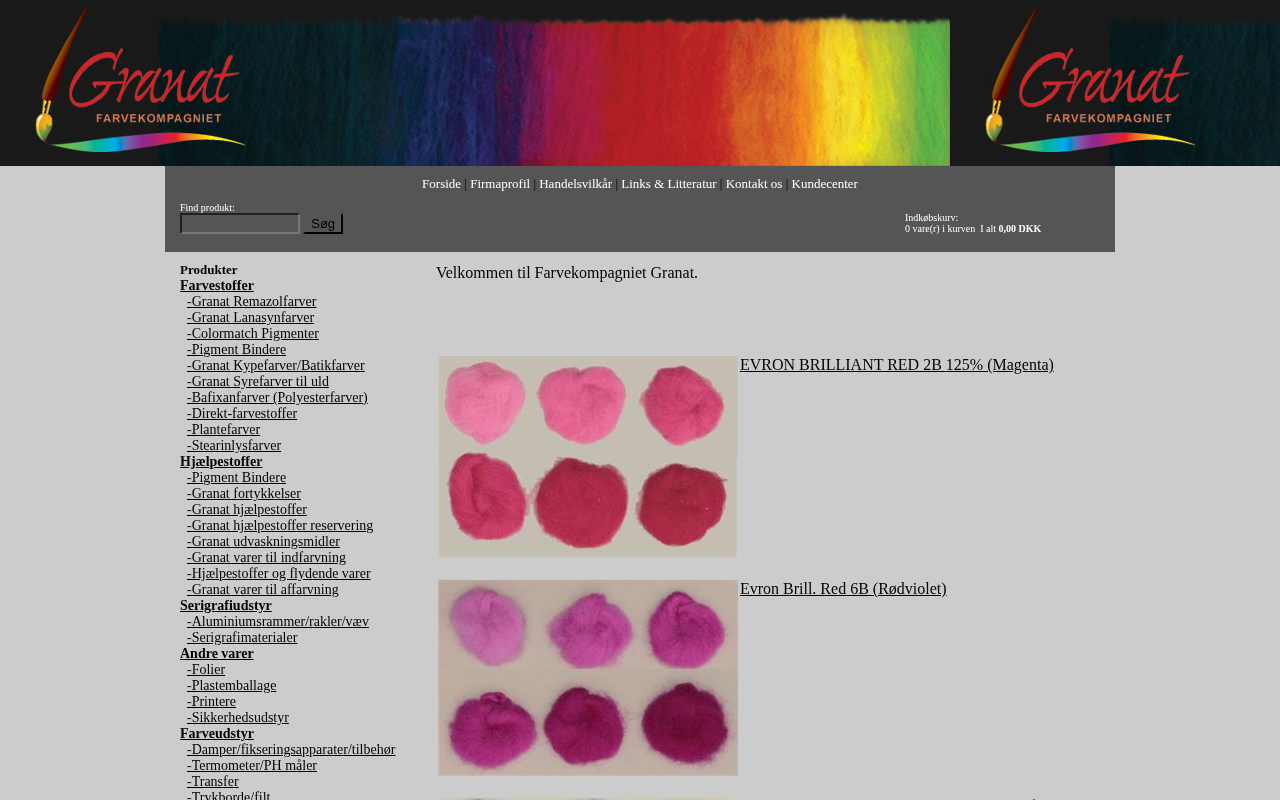Select Plastemballage
1280x800 pixels.
click(x=232, y=686)
